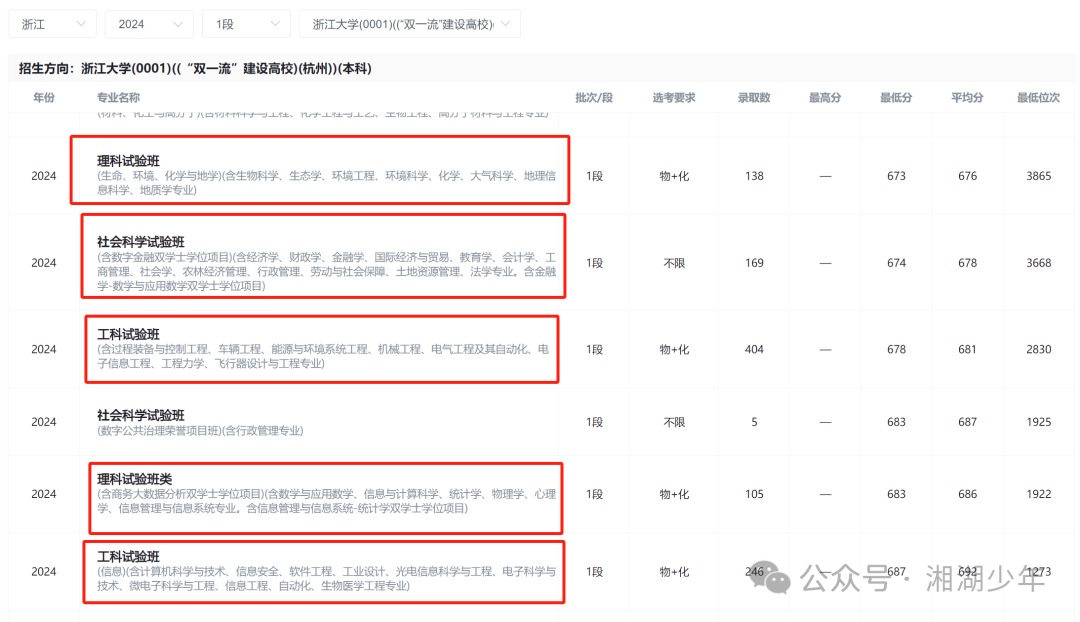Click average score 678 in the 169 row
Image resolution: width=1080 pixels, height=622 pixels.
click(967, 262)
